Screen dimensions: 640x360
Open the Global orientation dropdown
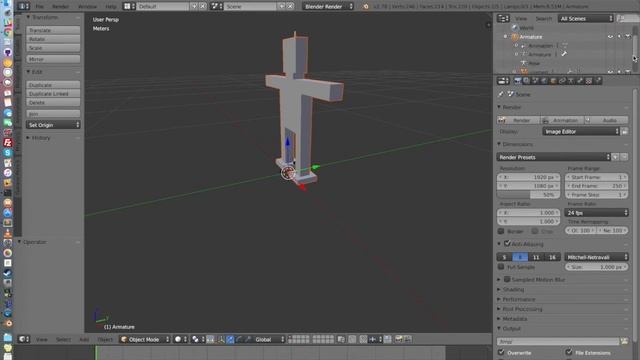coord(269,339)
